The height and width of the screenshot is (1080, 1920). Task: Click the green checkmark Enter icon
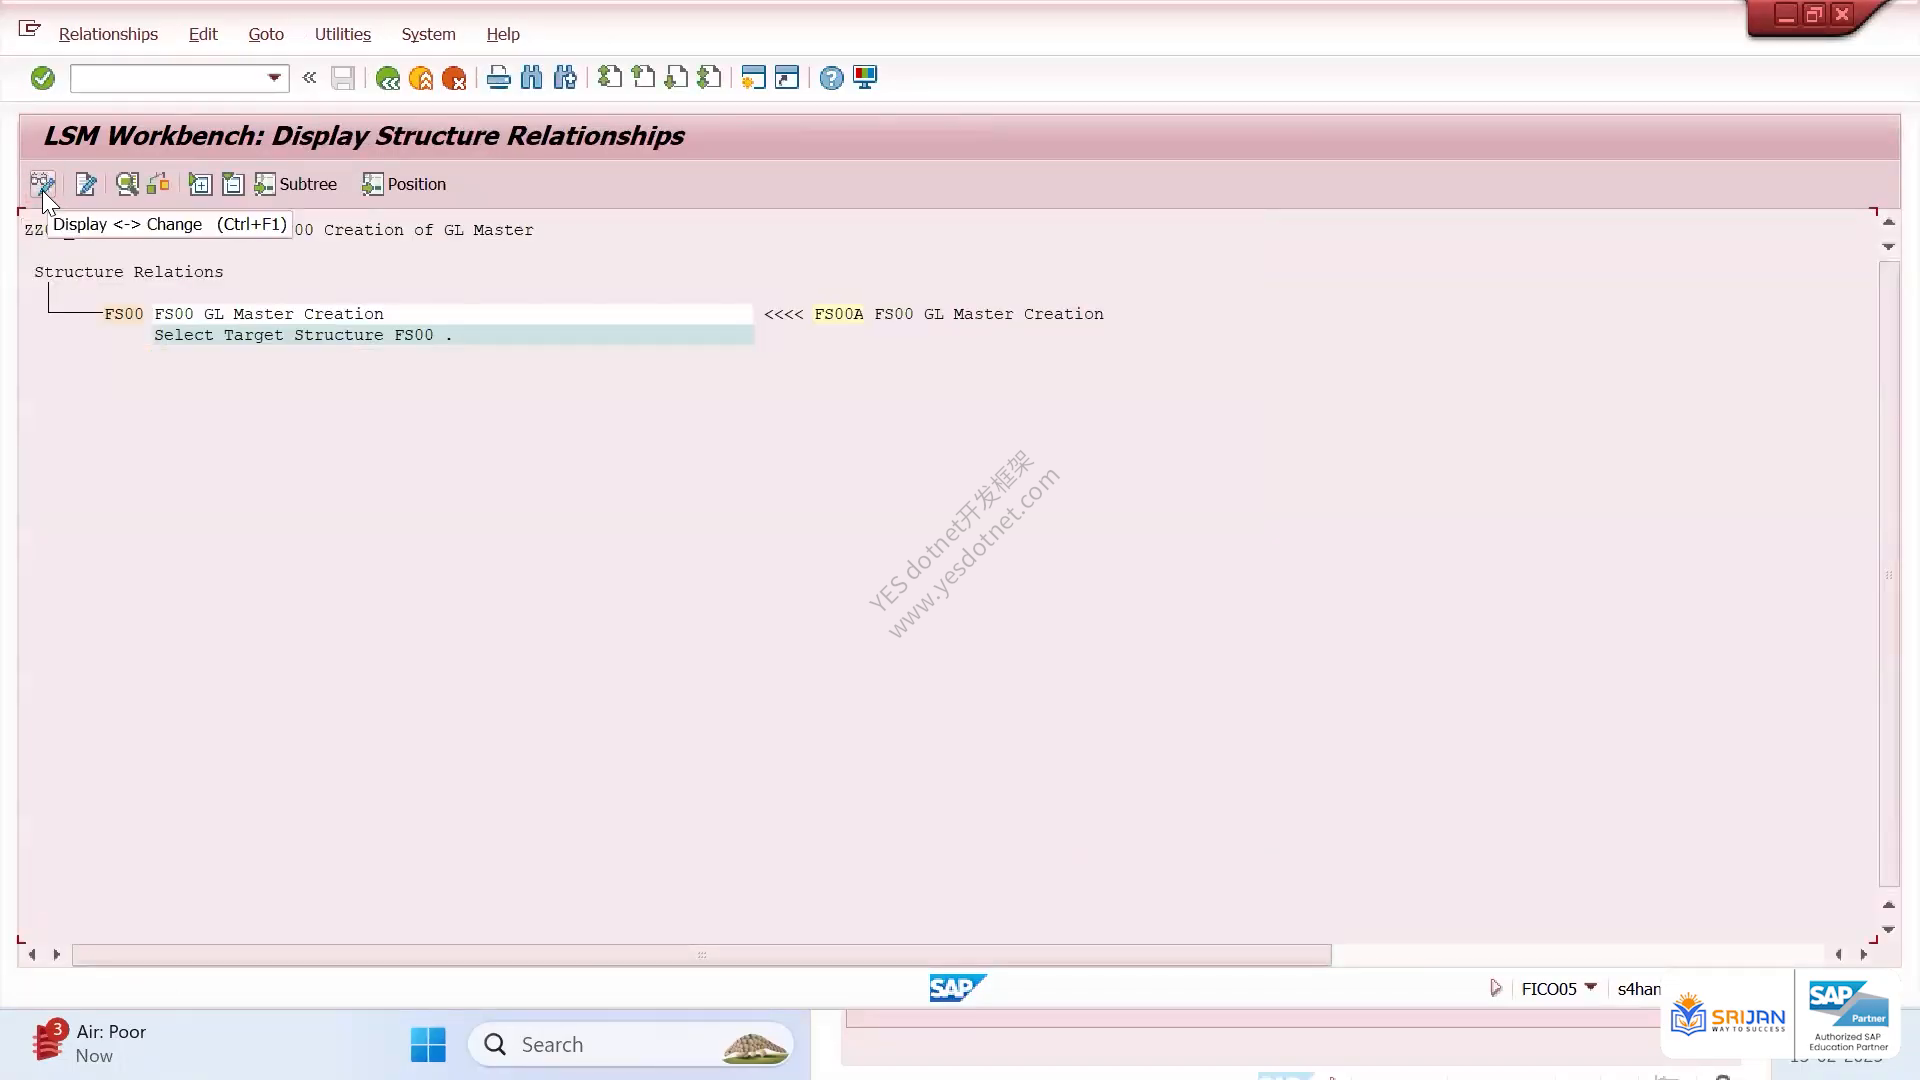click(42, 78)
